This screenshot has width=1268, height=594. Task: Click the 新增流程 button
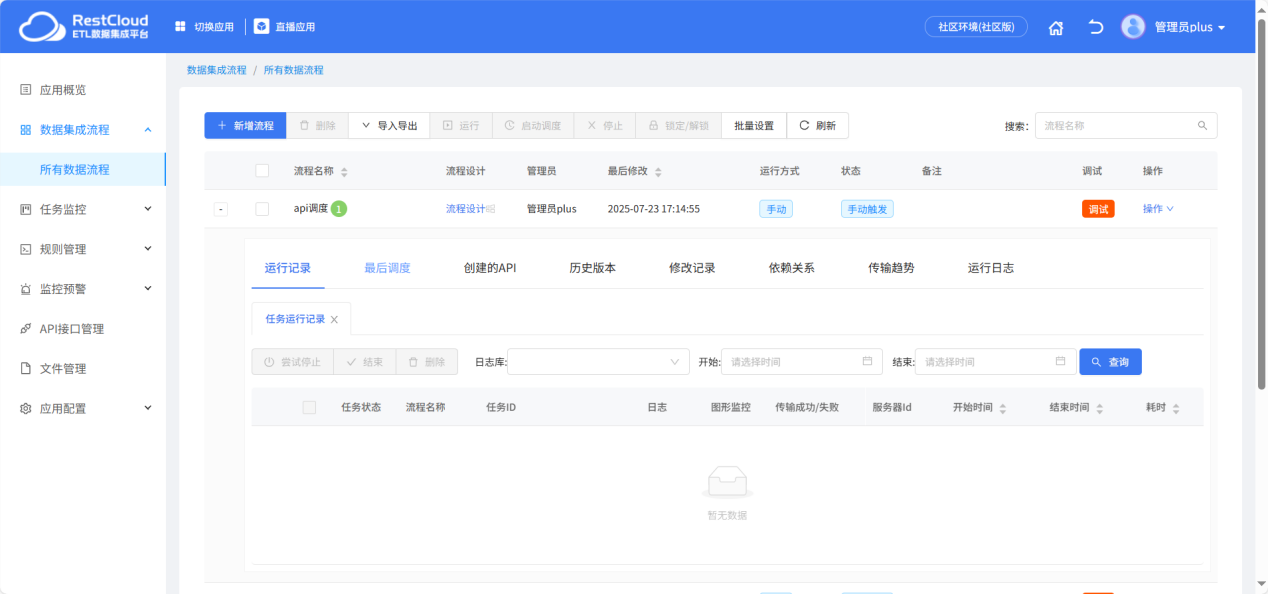pyautogui.click(x=245, y=125)
